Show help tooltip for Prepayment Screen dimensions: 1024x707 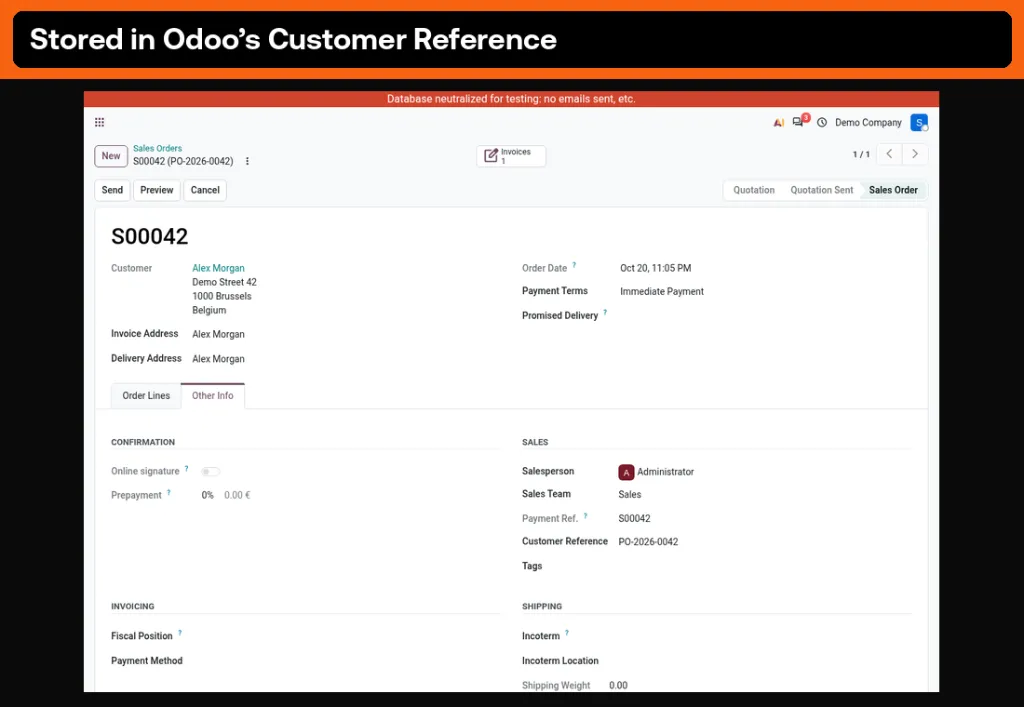168,492
